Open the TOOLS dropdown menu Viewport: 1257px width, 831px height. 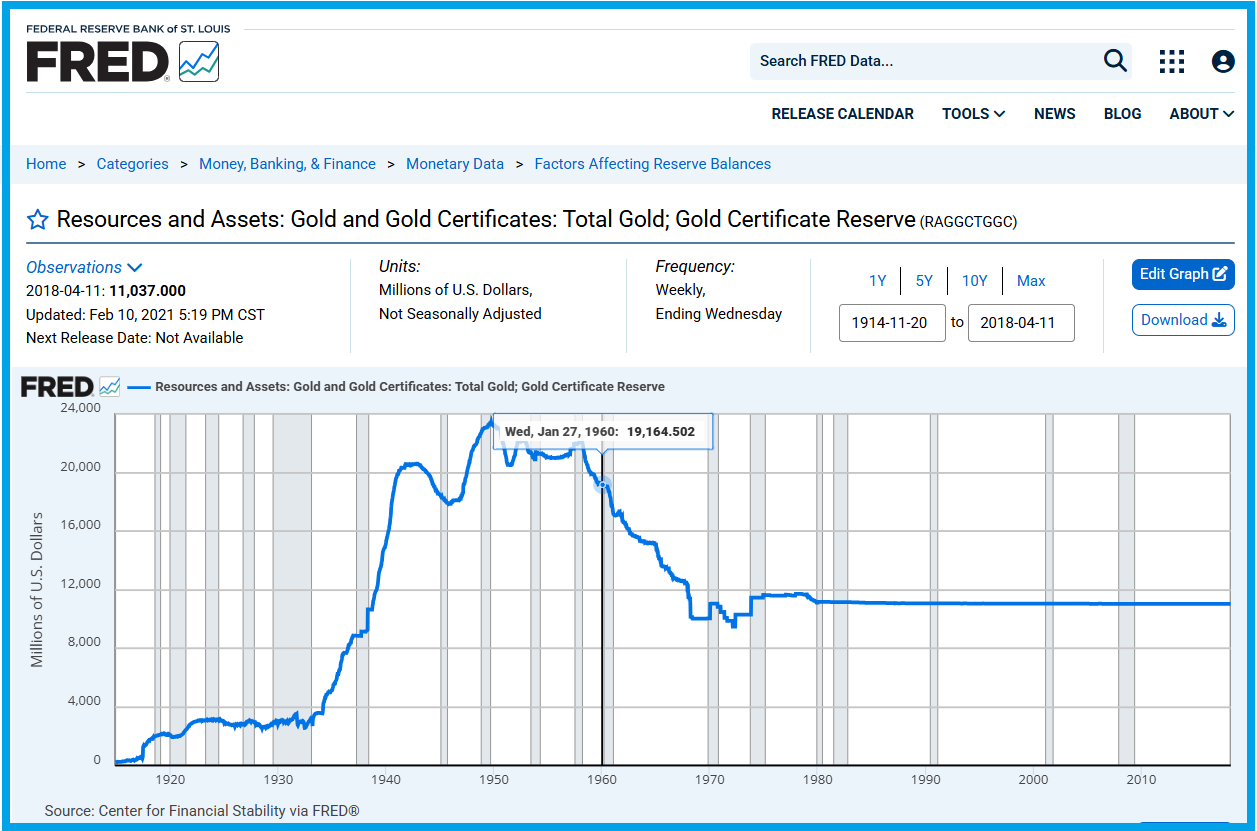pos(973,114)
